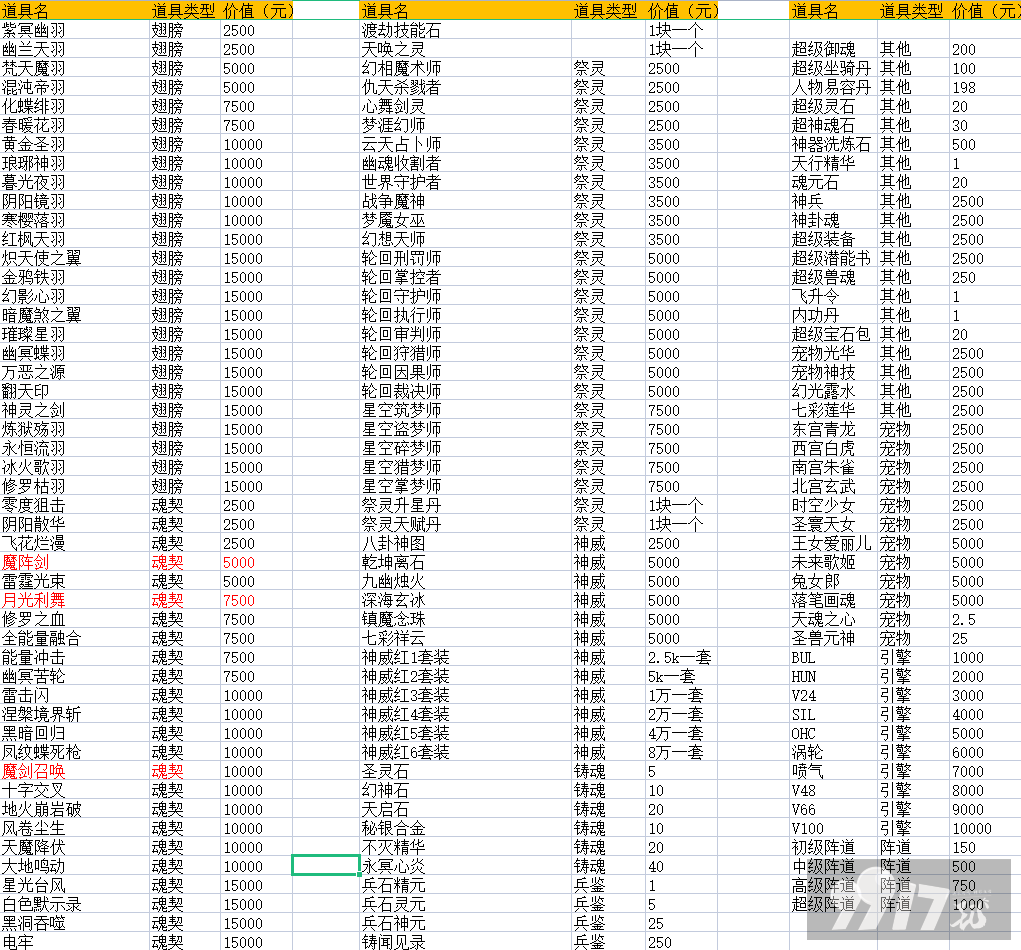Select the 祭灵升星丹 cell
The height and width of the screenshot is (950, 1021).
coord(401,505)
